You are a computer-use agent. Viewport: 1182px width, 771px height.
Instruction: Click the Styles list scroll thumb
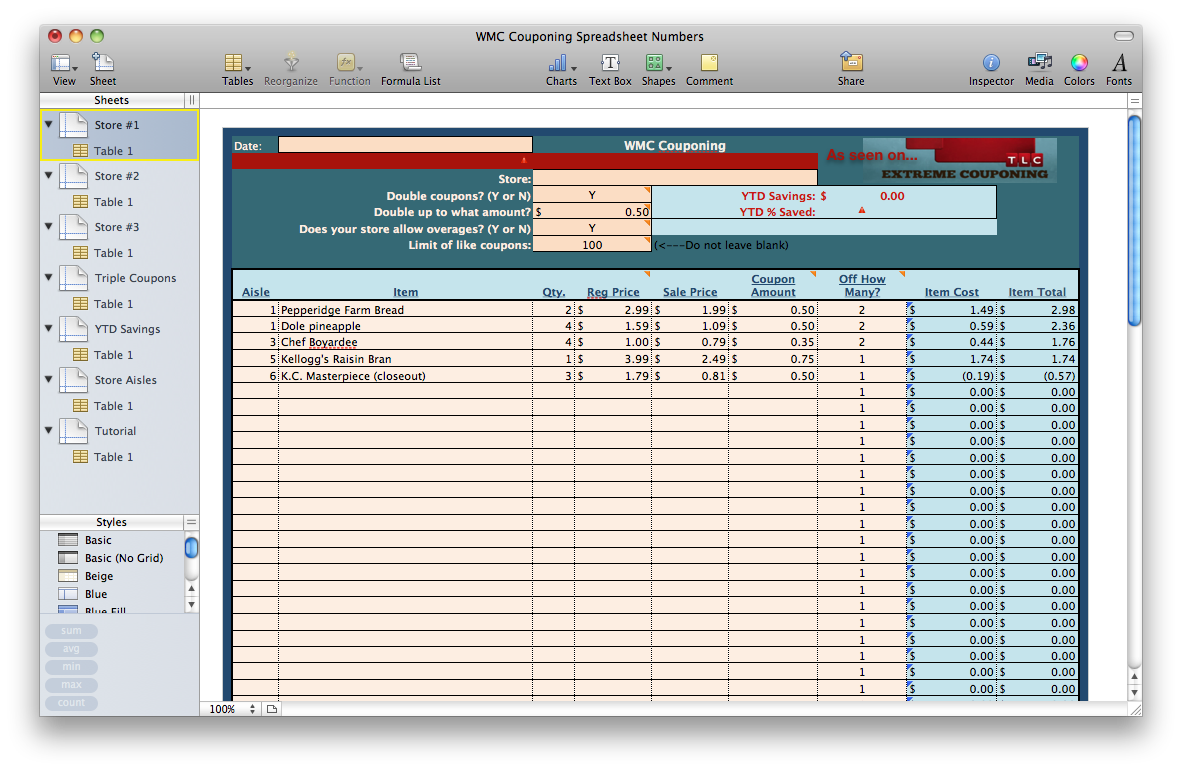[191, 548]
